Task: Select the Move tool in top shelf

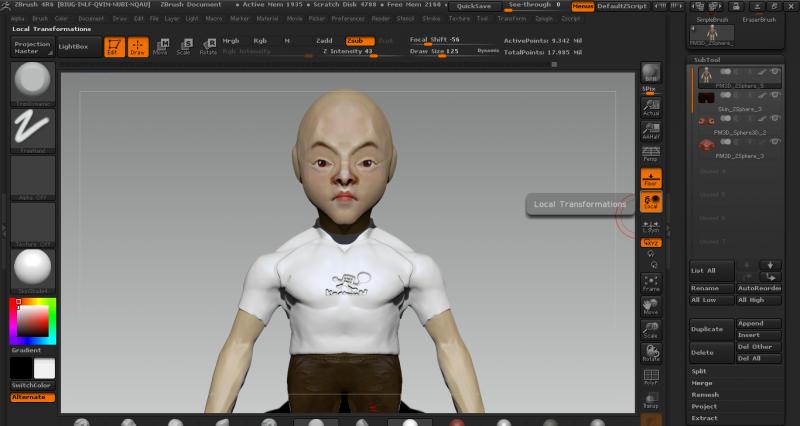Action: tap(161, 47)
